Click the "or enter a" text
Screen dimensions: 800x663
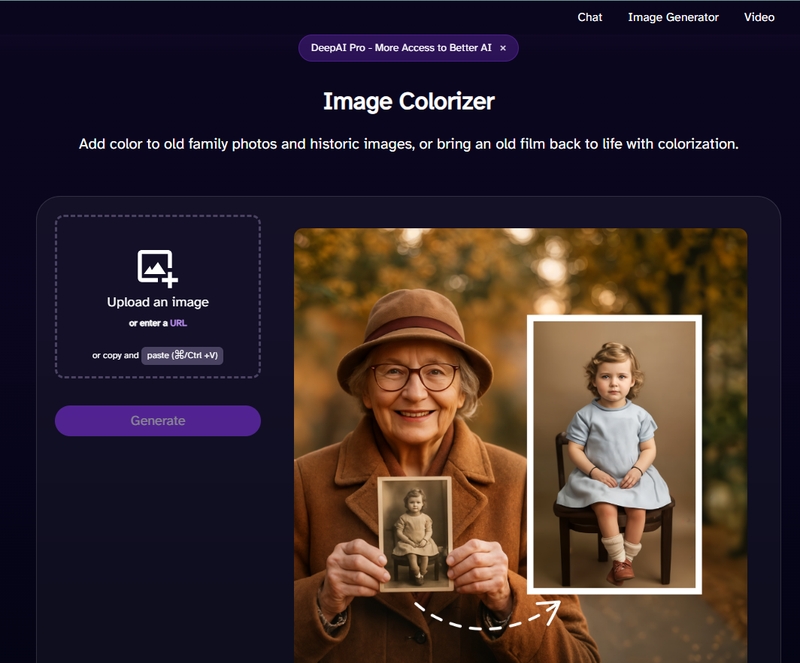(148, 323)
